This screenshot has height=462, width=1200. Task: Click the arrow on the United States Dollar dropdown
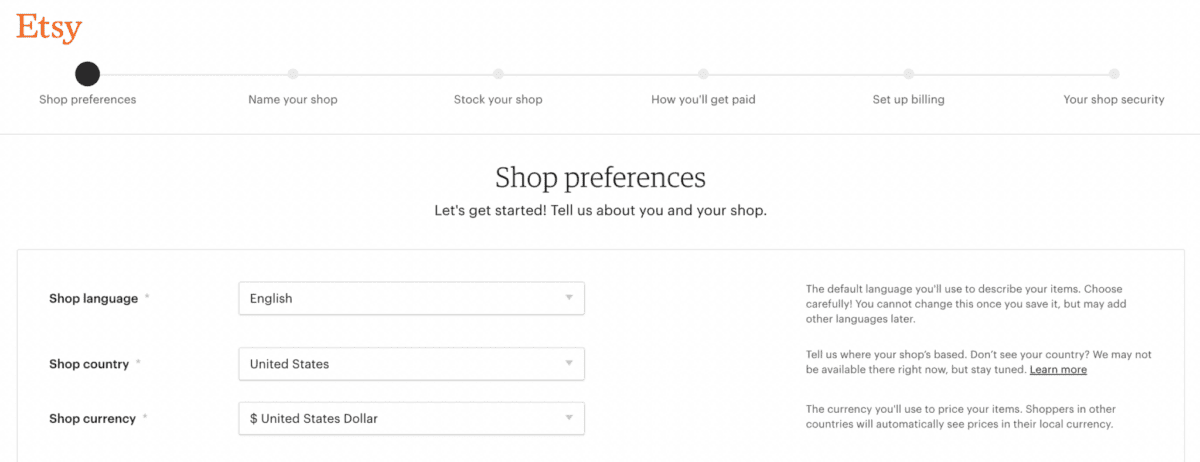[569, 418]
